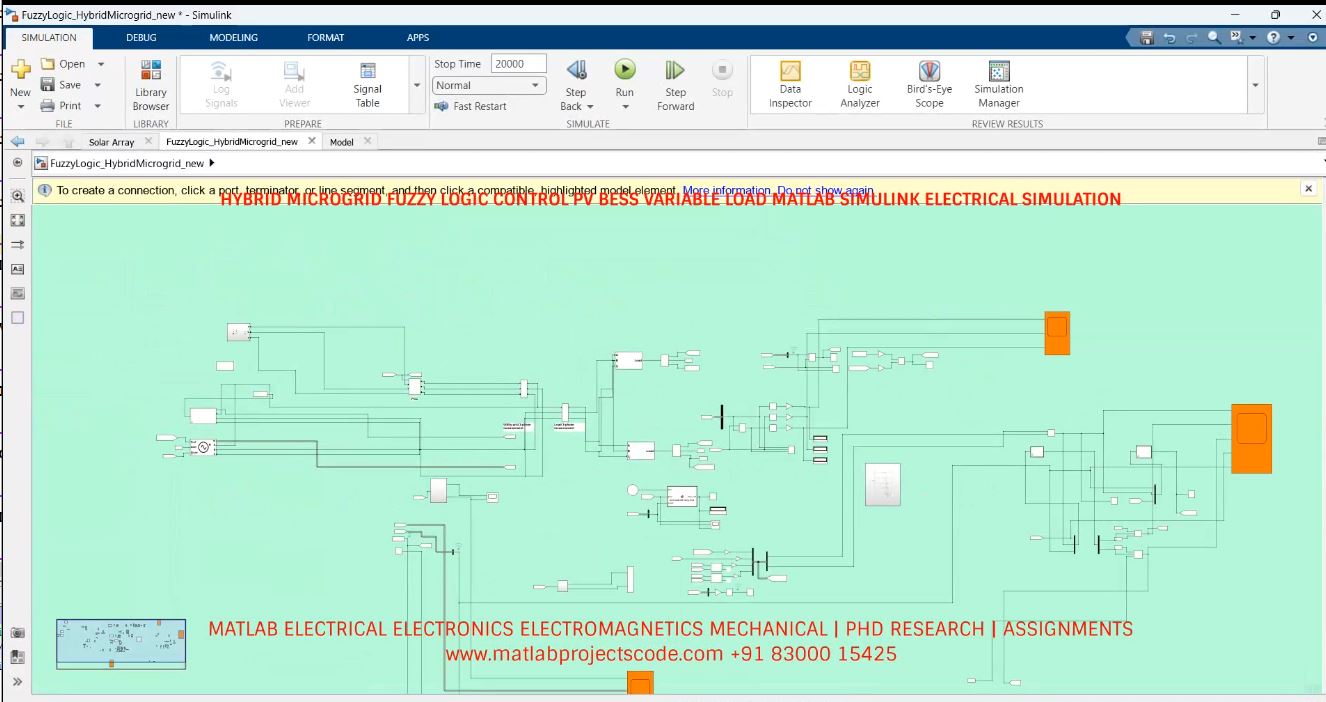Viewport: 1326px width, 702px height.
Task: Switch to the DEBUG ribbon tab
Action: 141,37
